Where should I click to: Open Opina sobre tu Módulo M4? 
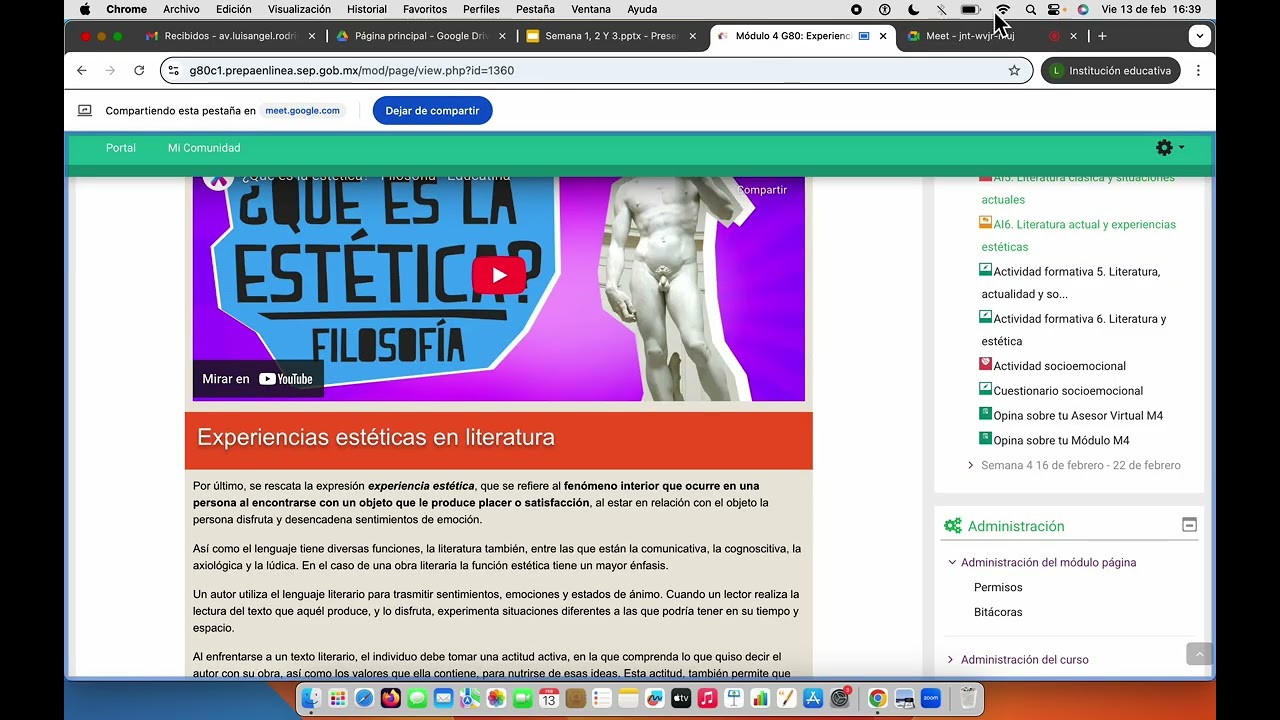tap(1061, 441)
